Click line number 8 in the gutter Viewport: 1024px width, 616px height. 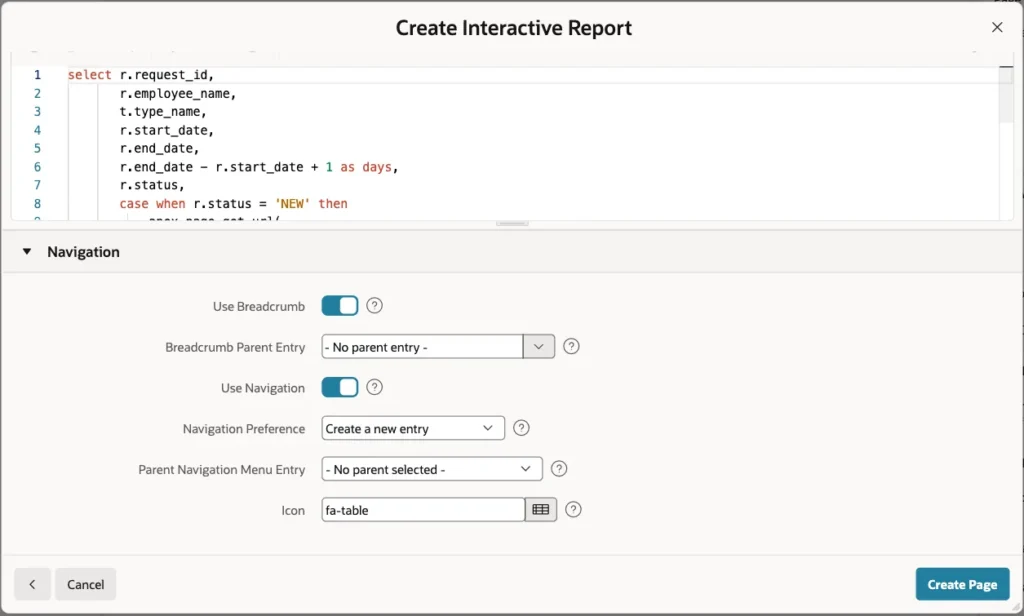point(37,203)
